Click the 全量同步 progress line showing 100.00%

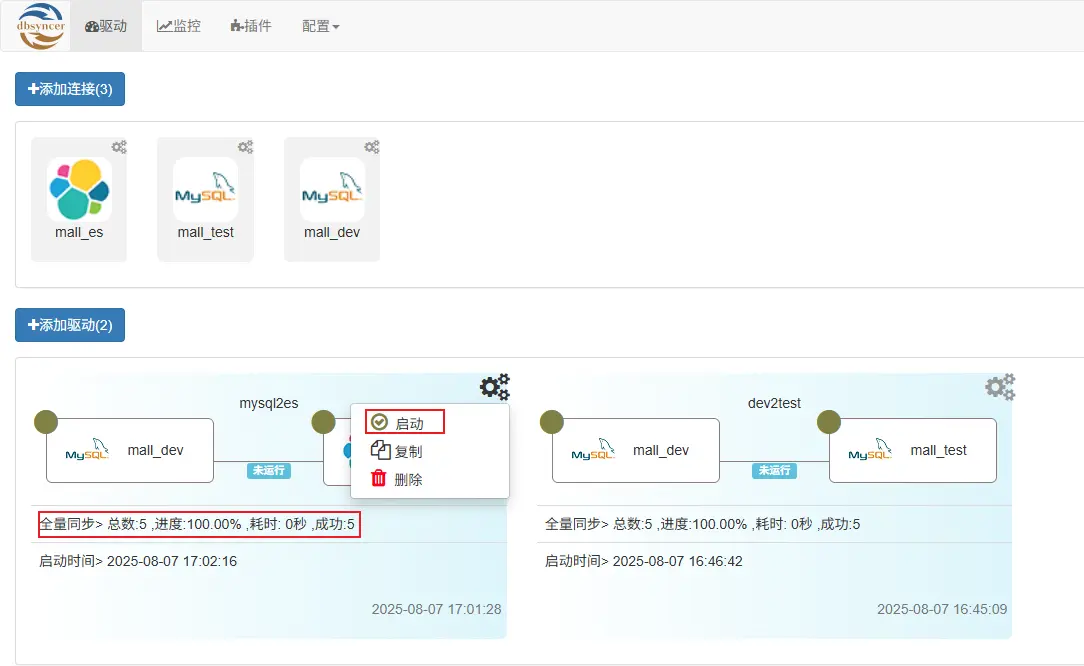pyautogui.click(x=200, y=523)
